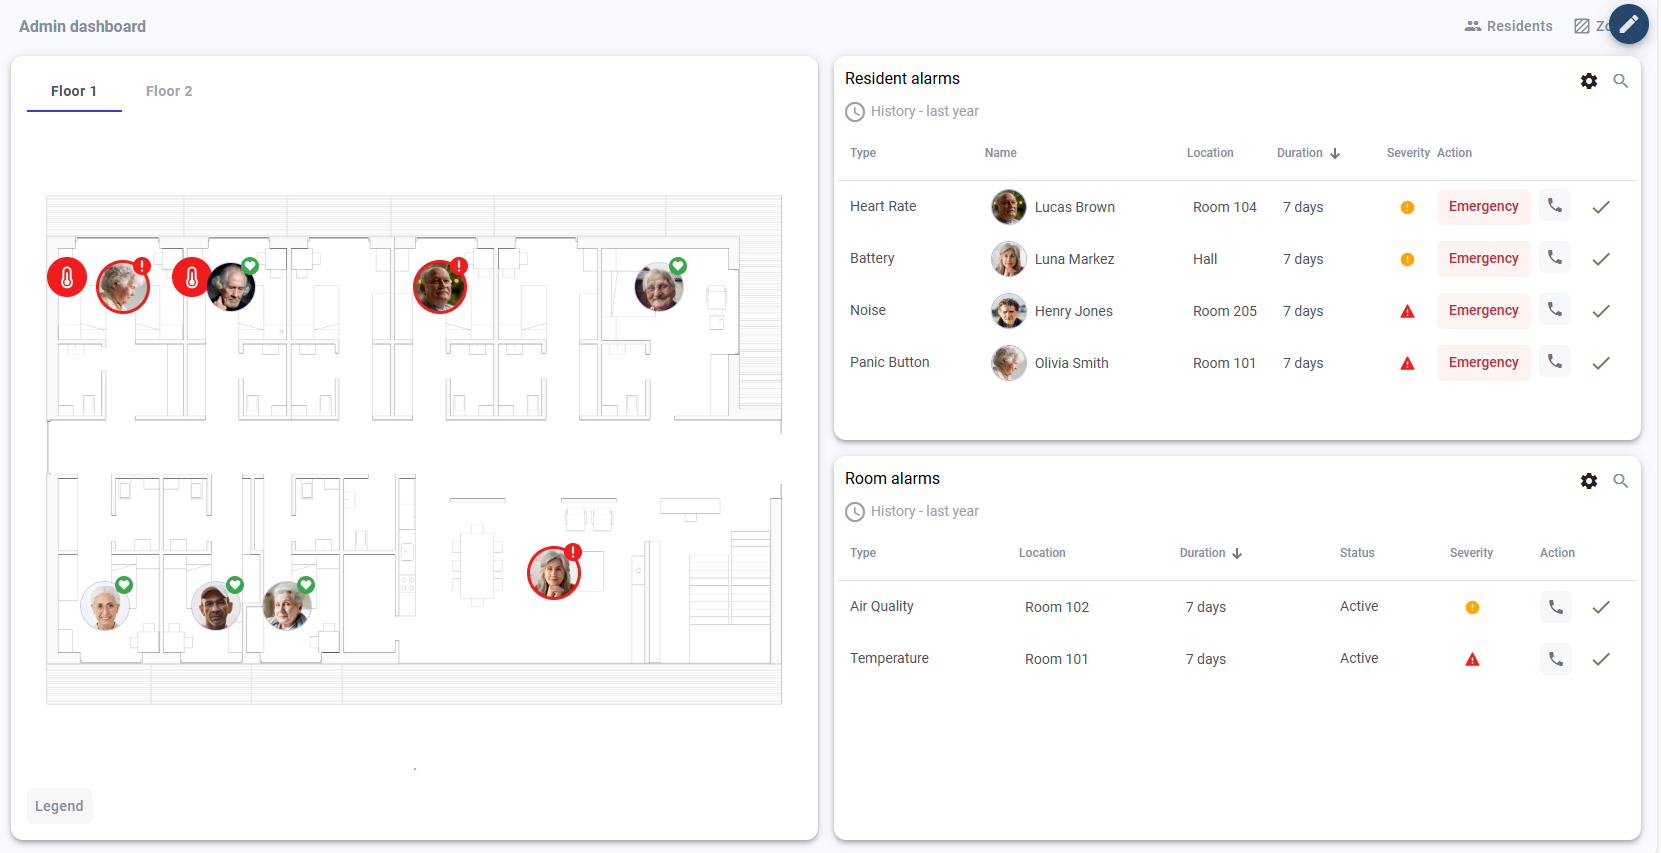This screenshot has width=1661, height=853.
Task: Click the Room alarms Location column header
Action: 1042,553
